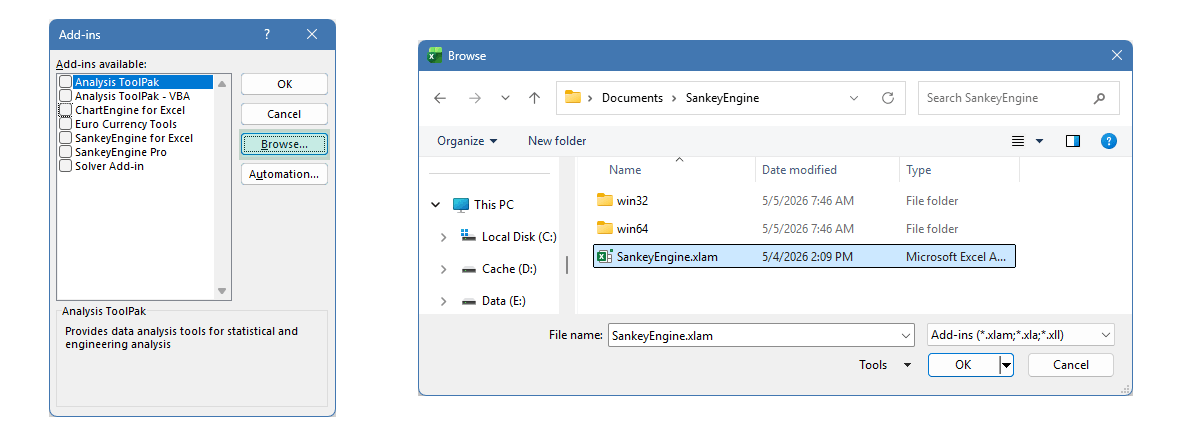Click the Search SankeyEngine field
This screenshot has height=435, width=1200.
pyautogui.click(x=1018, y=98)
